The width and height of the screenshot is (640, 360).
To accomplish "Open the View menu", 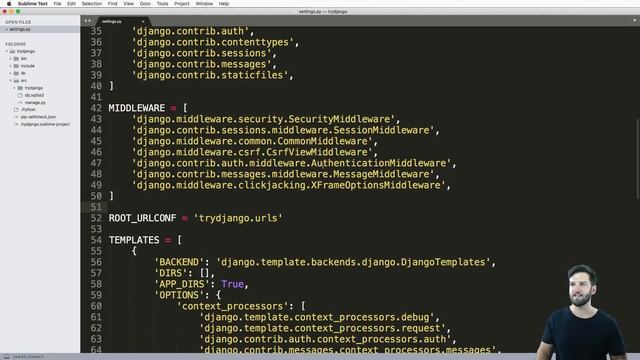I will tap(129, 4).
